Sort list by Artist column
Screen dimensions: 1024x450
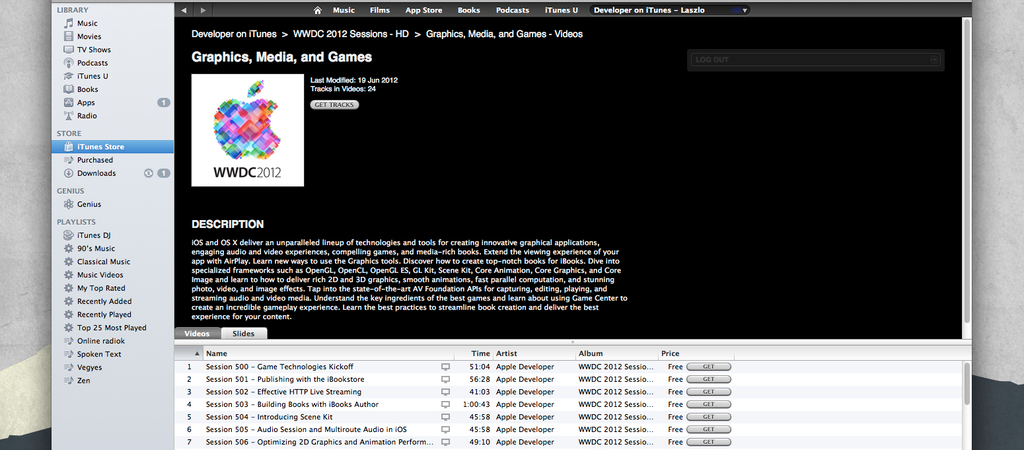click(x=534, y=353)
